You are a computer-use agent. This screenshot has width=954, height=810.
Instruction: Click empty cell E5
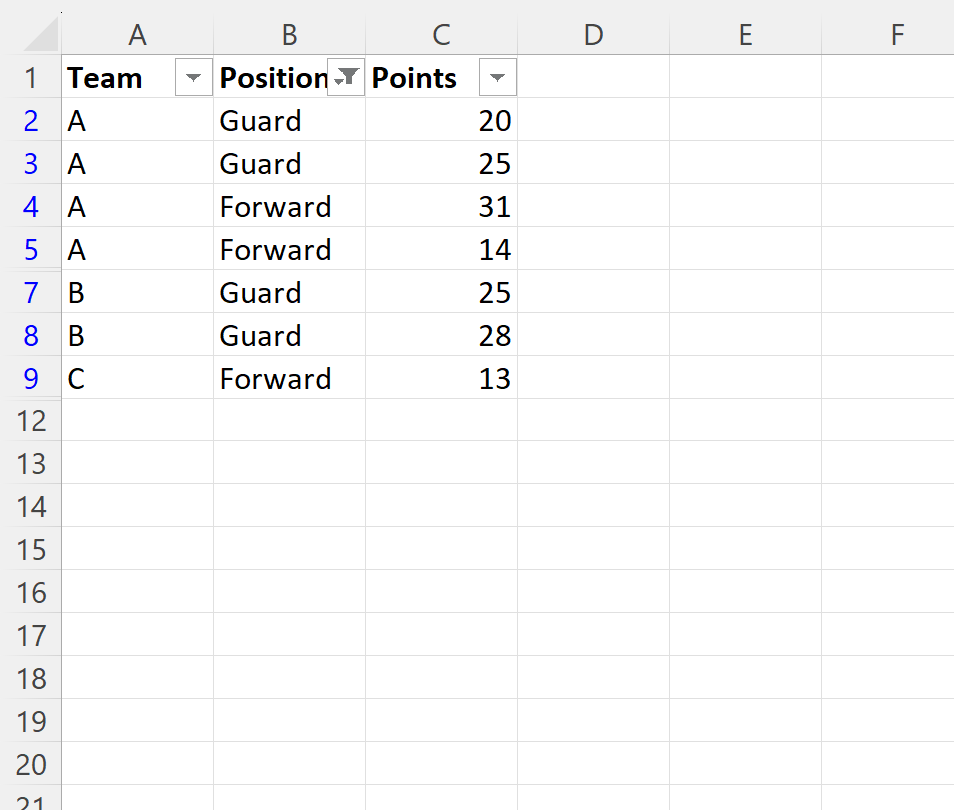[746, 249]
